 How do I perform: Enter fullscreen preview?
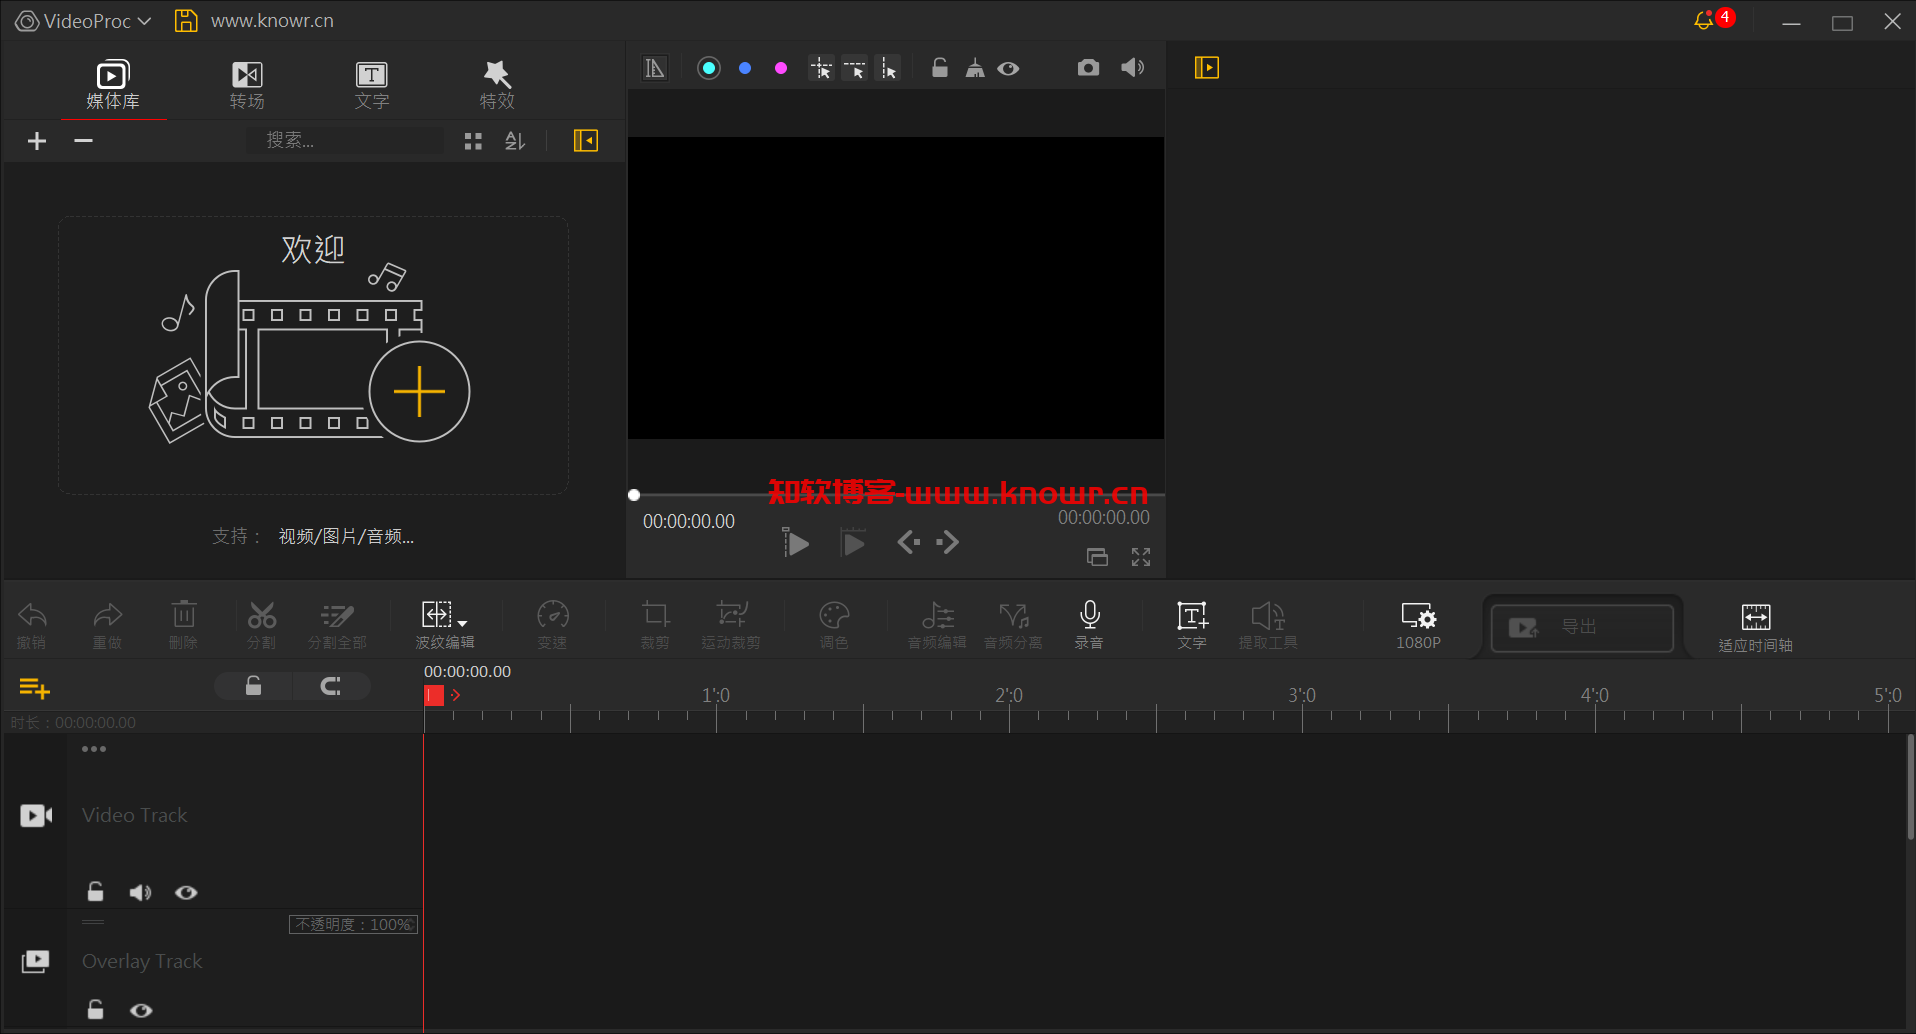click(1141, 557)
